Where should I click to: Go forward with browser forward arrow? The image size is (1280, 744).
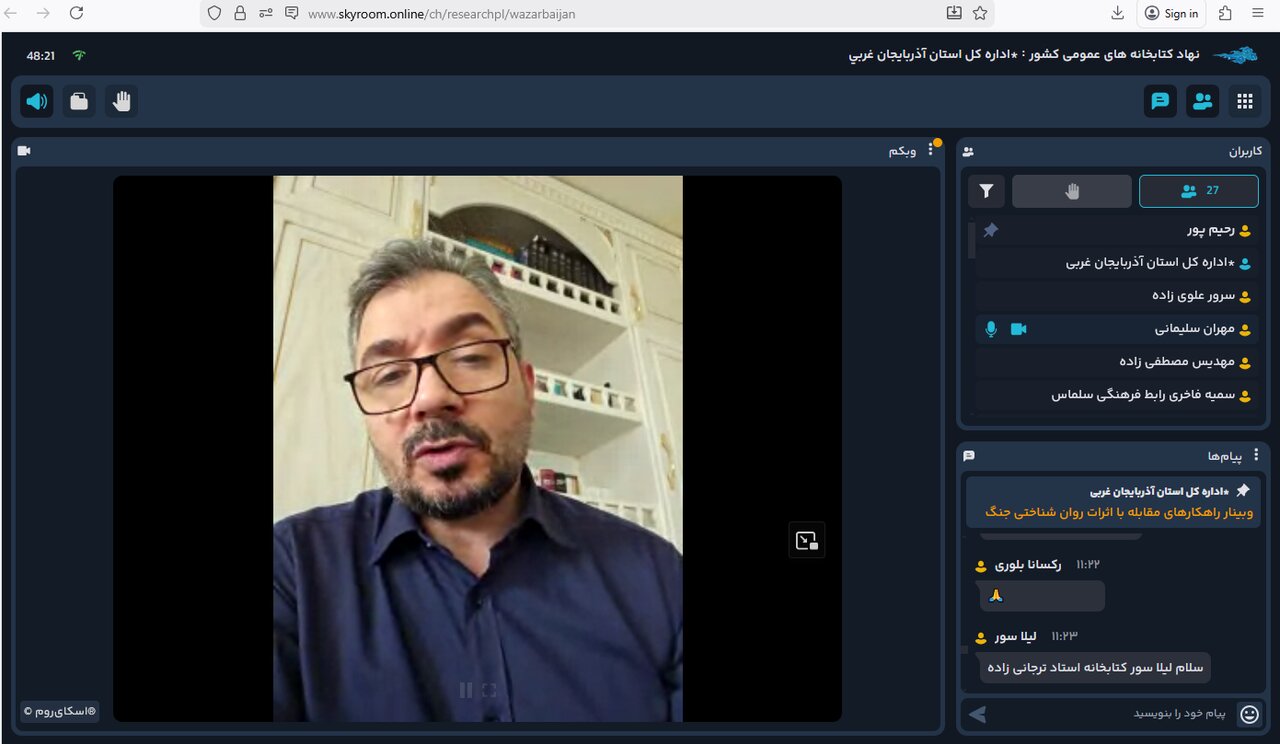[x=43, y=13]
